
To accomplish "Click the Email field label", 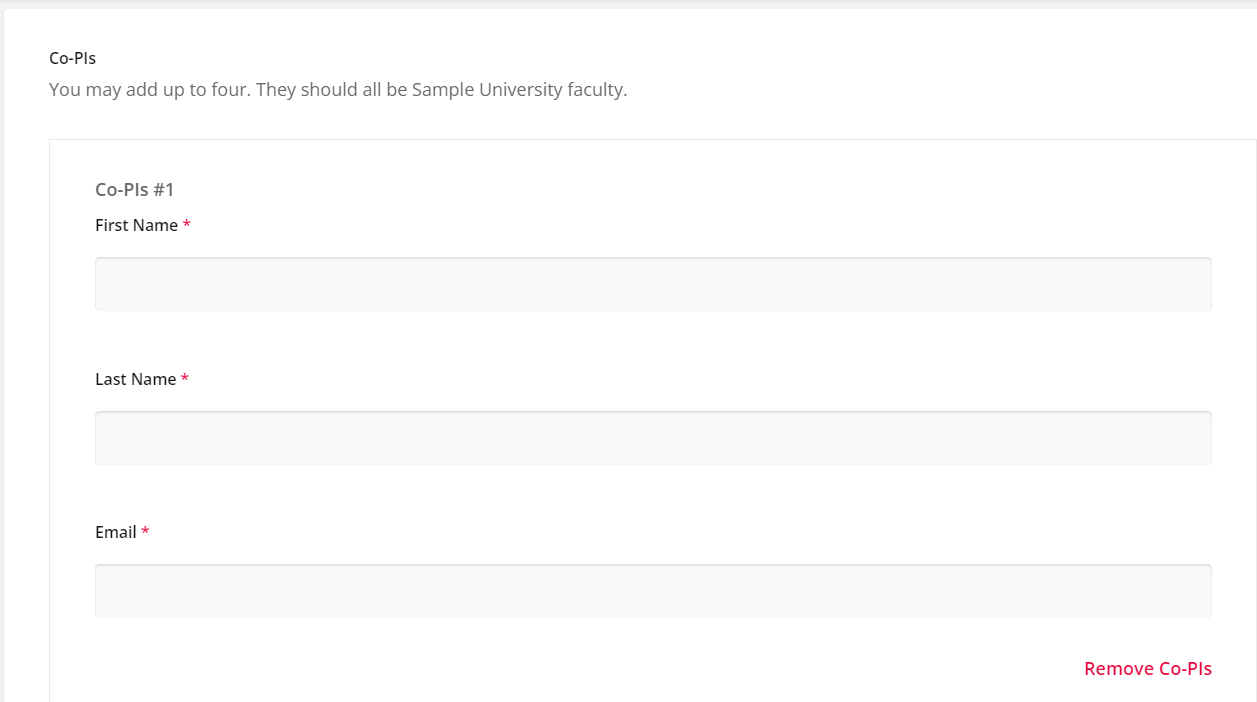I will (x=116, y=533).
